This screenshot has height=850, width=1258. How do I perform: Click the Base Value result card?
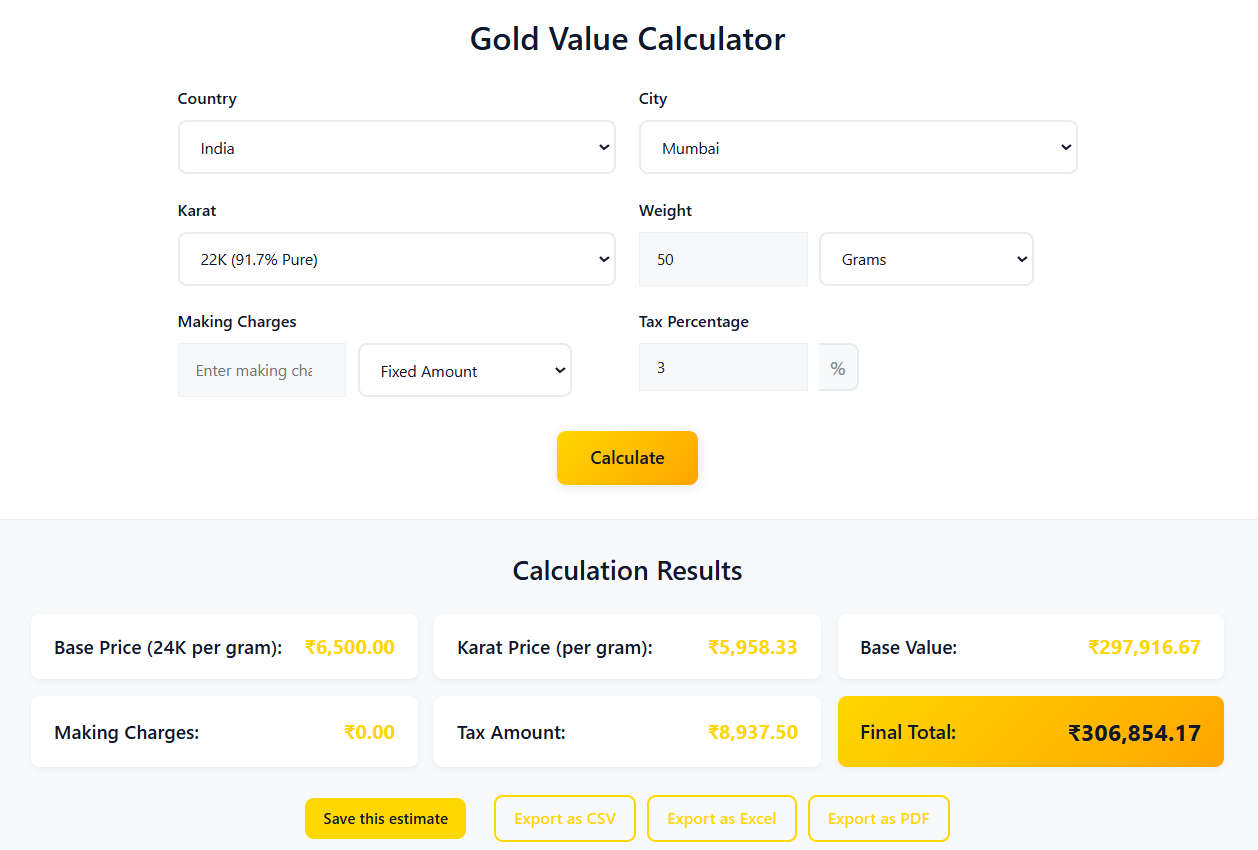click(x=1030, y=646)
